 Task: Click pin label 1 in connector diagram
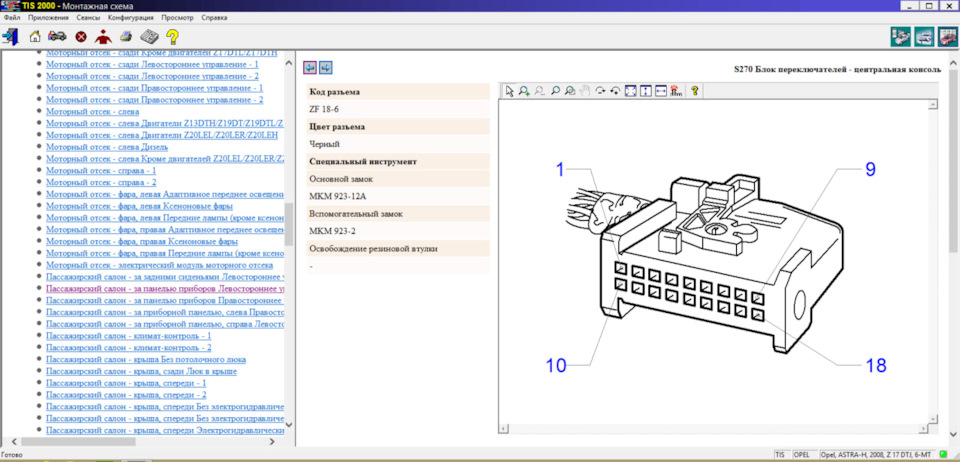[x=560, y=170]
